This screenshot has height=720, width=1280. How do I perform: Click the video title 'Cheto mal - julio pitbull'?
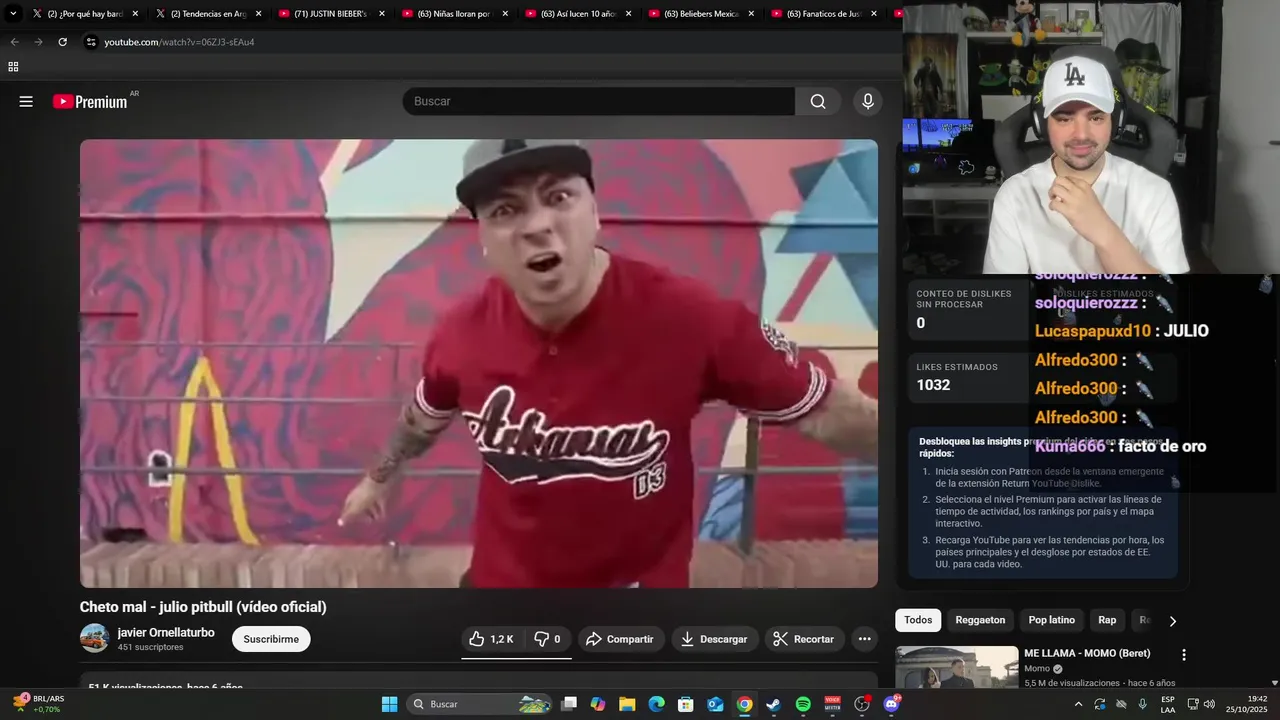tap(203, 607)
